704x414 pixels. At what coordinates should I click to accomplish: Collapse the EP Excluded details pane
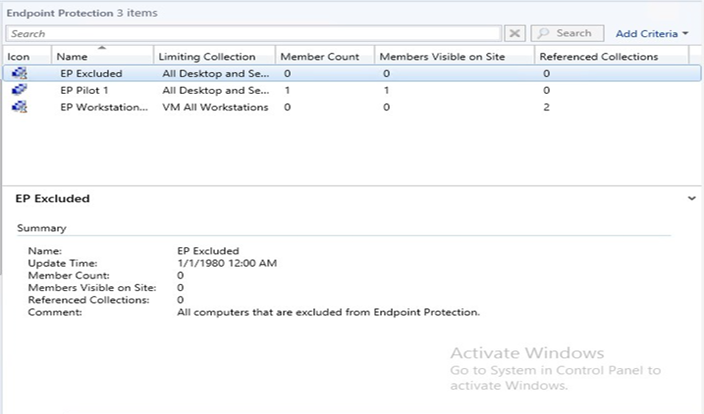point(692,199)
